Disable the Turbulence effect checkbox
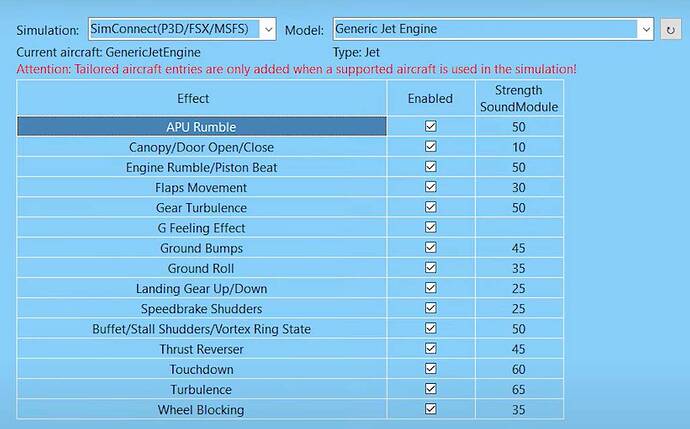The height and width of the screenshot is (429, 690). click(430, 389)
